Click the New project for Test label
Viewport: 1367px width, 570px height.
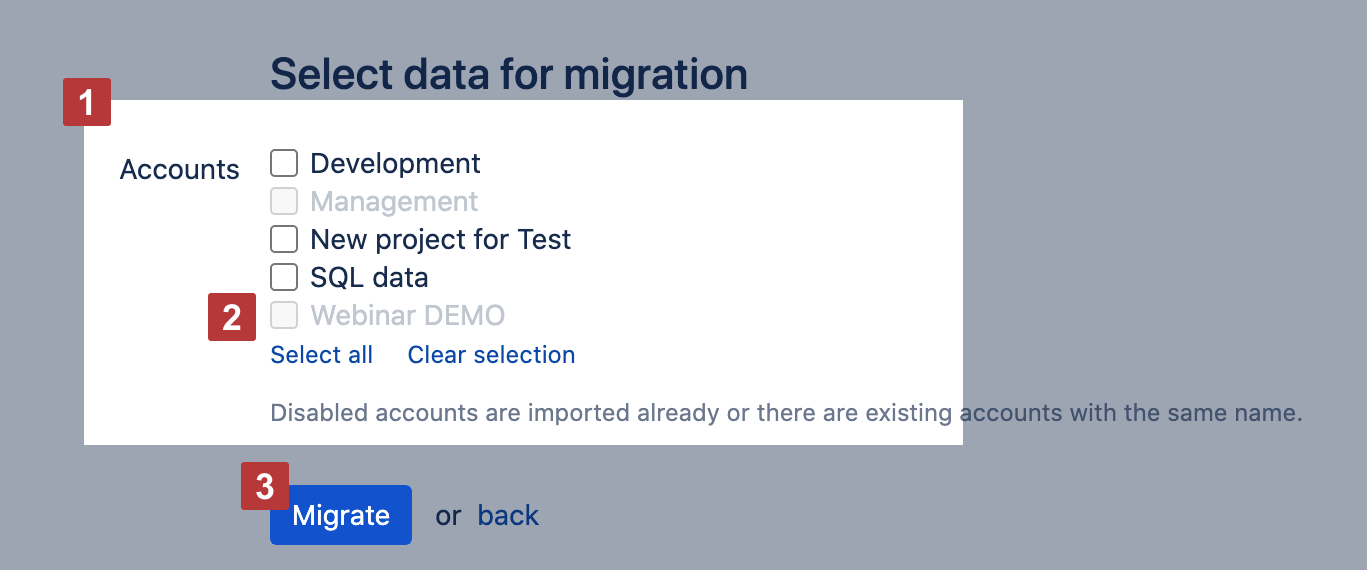(440, 239)
